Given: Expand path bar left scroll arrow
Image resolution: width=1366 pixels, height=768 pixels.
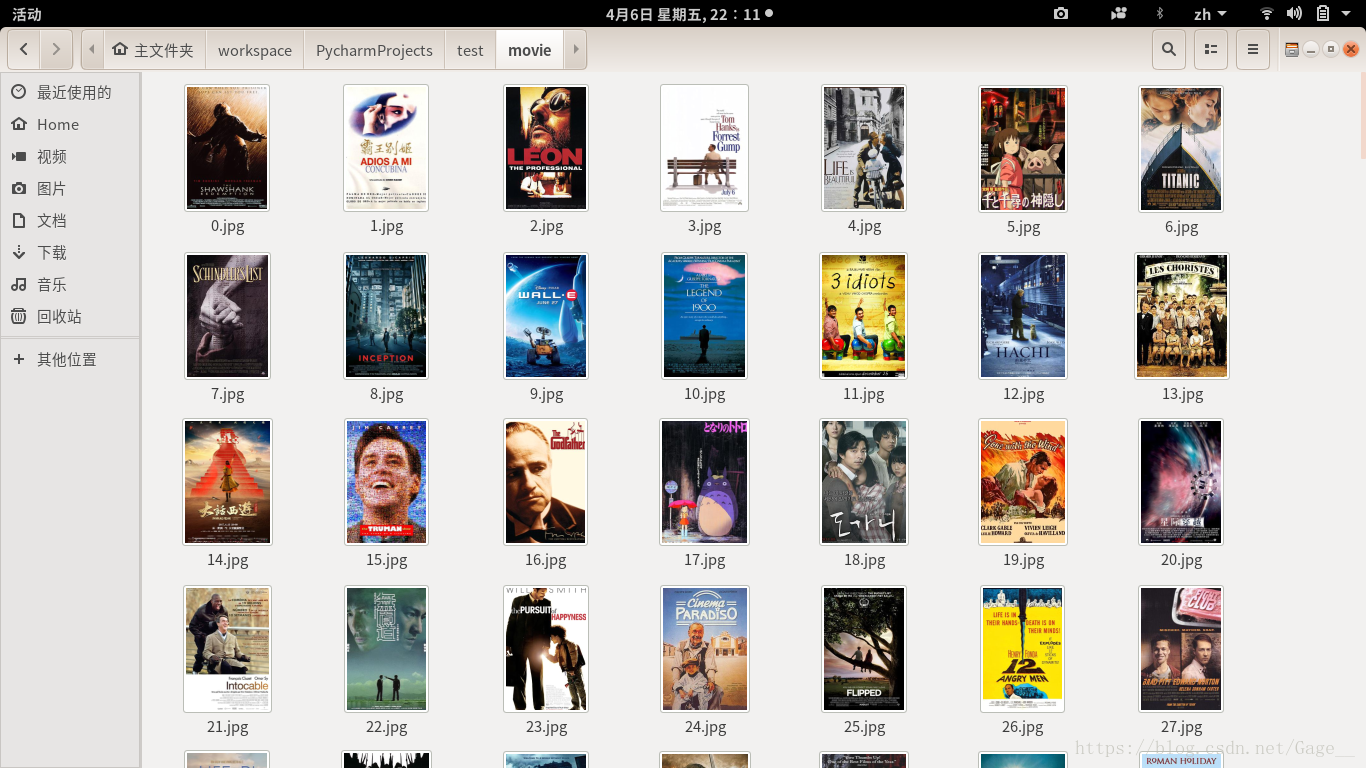Looking at the screenshot, I should point(92,50).
